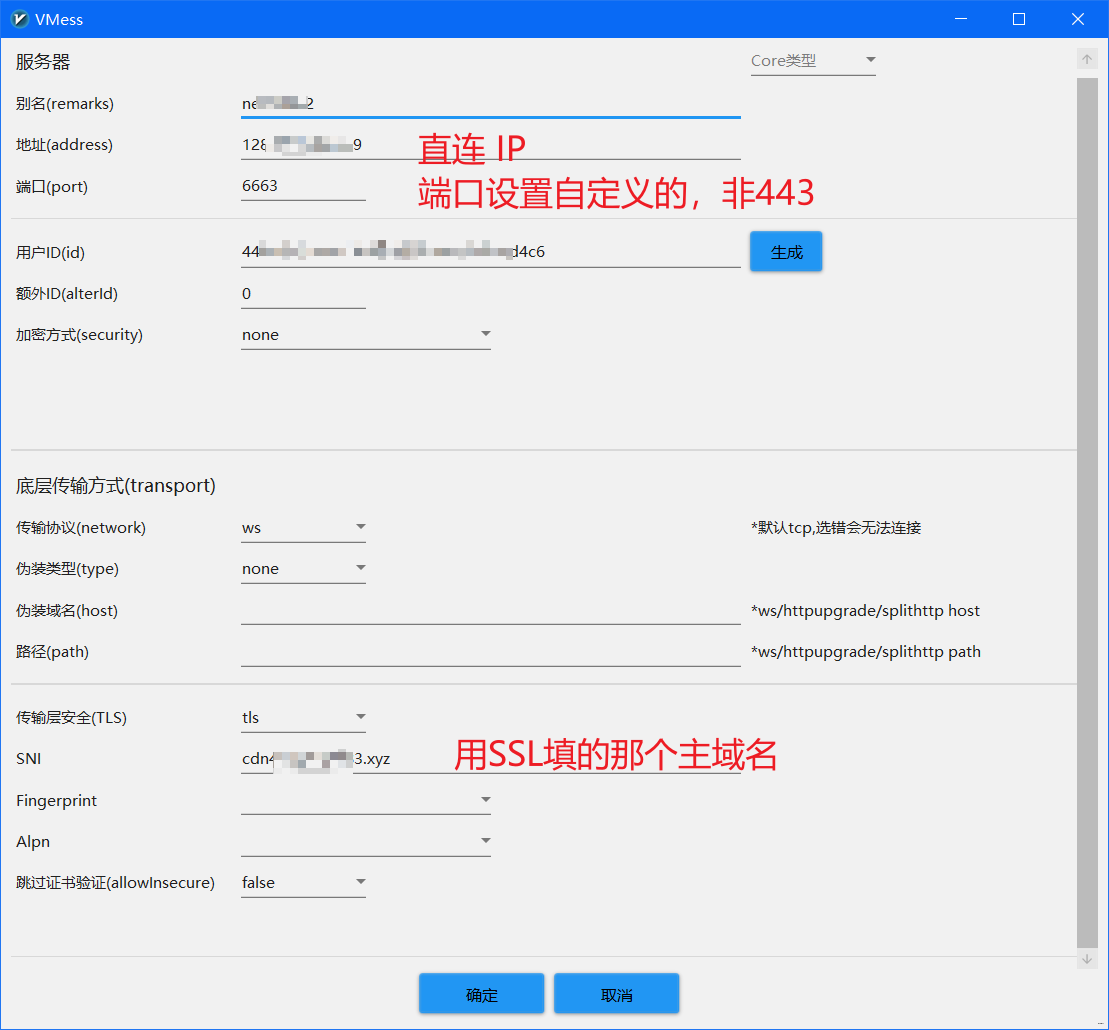Expand the 伪装类型(type) dropdown
Screen dimensions: 1109x1030
click(x=303, y=569)
